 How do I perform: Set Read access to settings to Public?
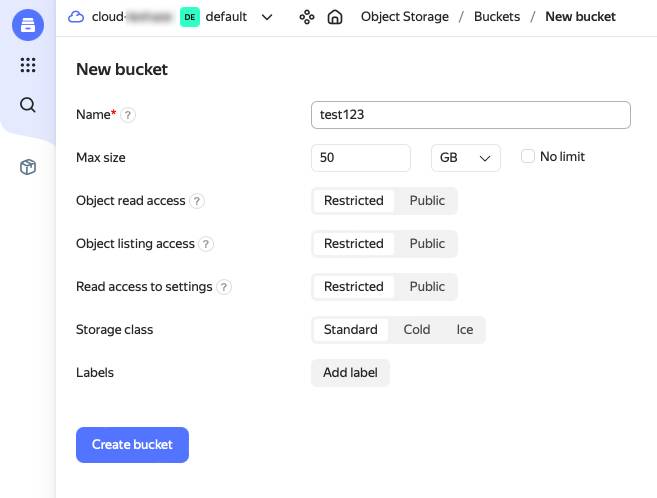pyautogui.click(x=427, y=287)
